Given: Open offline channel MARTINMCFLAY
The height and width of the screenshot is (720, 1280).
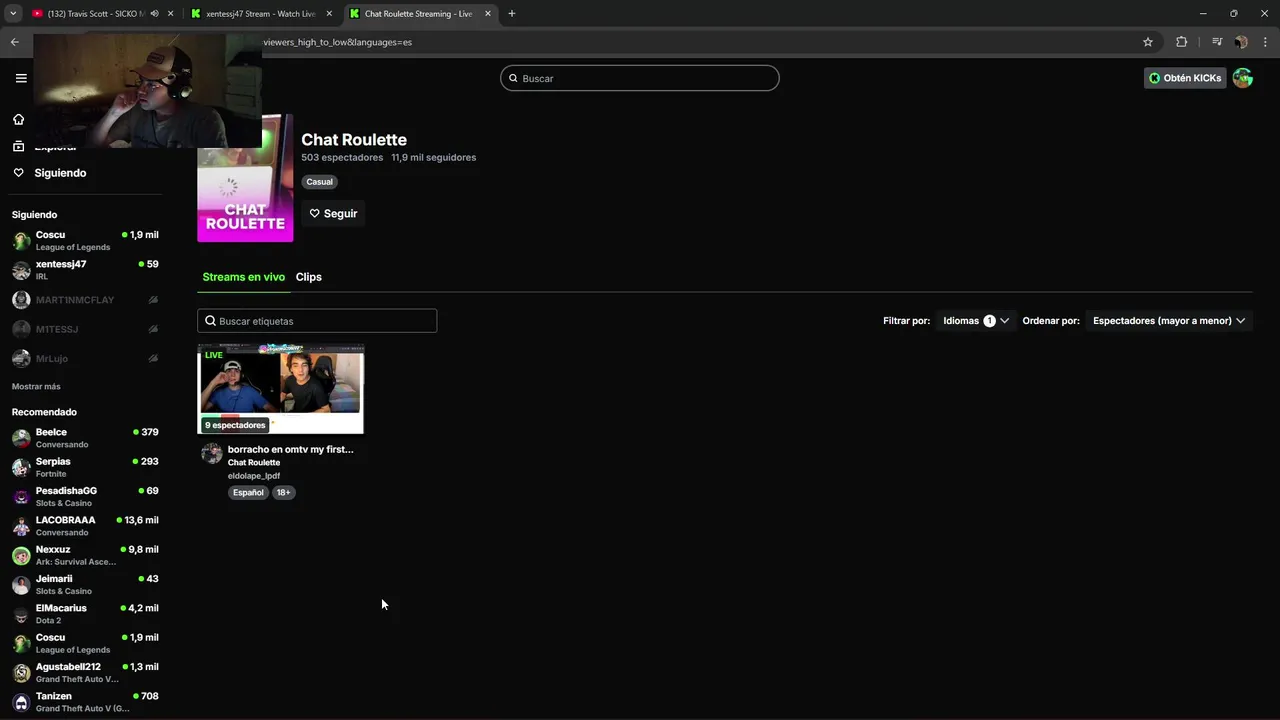Looking at the screenshot, I should (x=85, y=300).
